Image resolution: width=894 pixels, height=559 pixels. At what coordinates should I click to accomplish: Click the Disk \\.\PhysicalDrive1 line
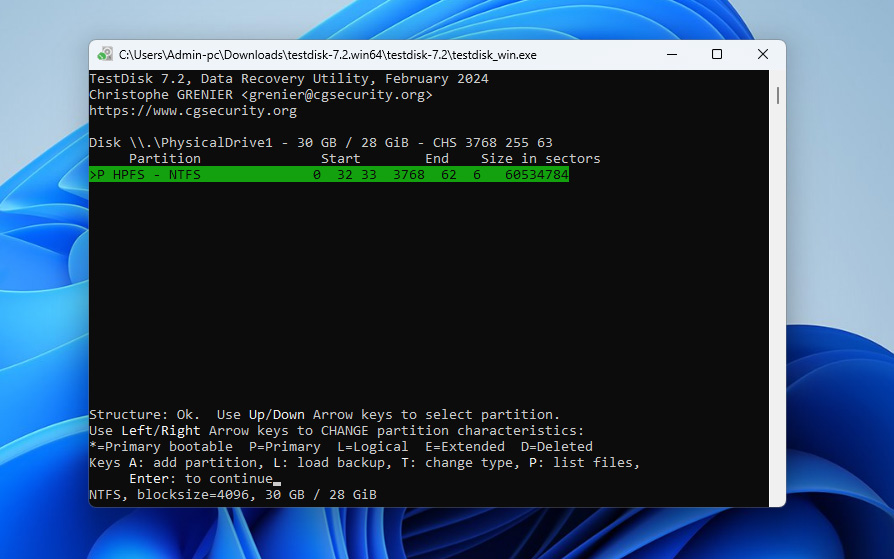pyautogui.click(x=321, y=143)
